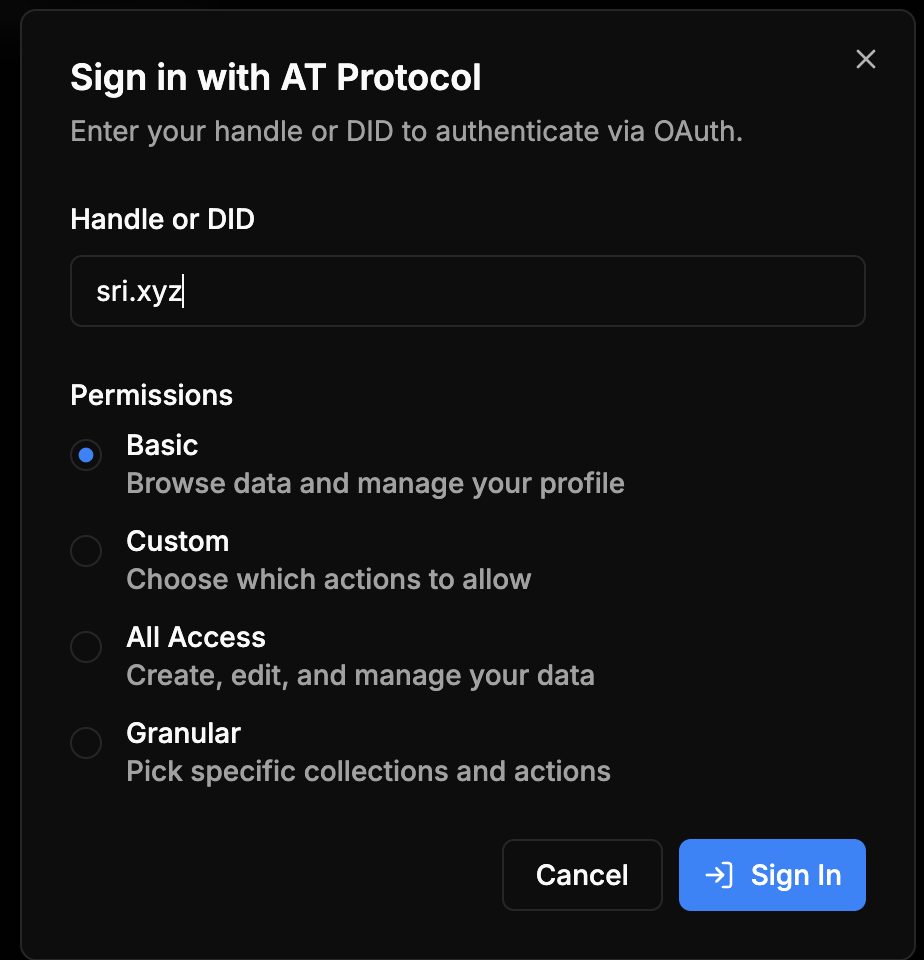Select the Basic permissions radio button
Screen dimensions: 924x960
(x=86, y=455)
